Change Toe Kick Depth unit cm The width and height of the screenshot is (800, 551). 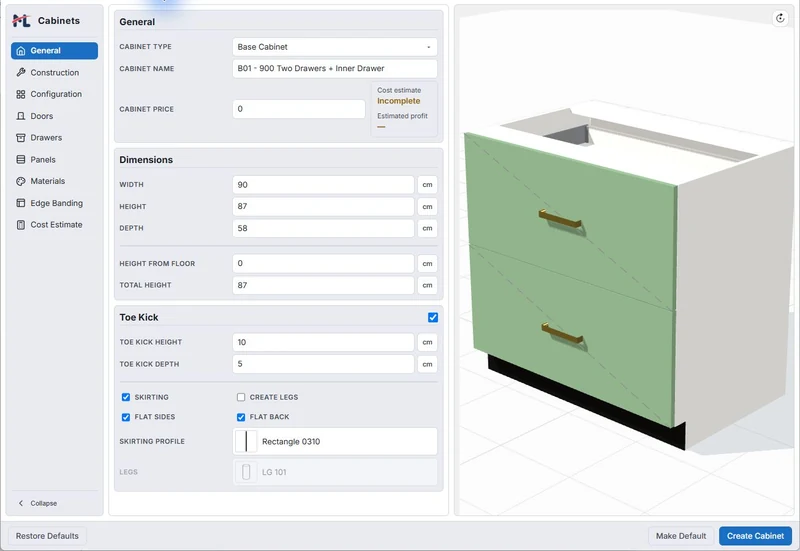[x=427, y=364]
